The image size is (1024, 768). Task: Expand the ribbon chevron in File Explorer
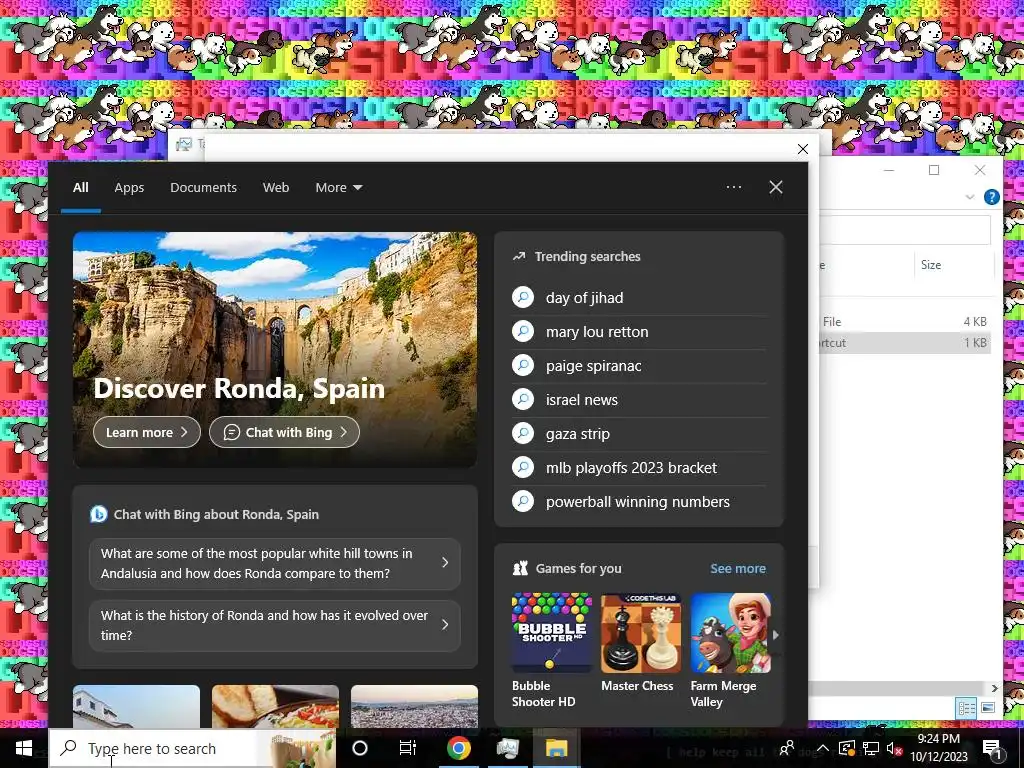(x=970, y=197)
